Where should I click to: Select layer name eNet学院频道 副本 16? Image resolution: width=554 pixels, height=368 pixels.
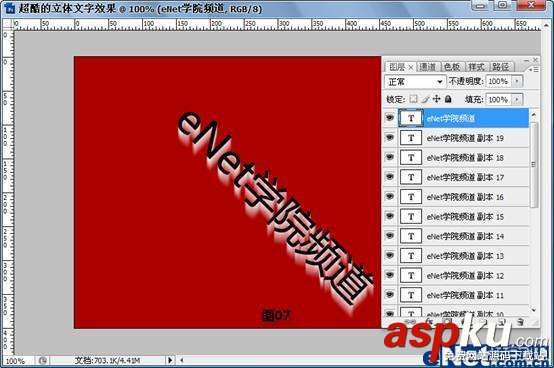click(x=465, y=197)
